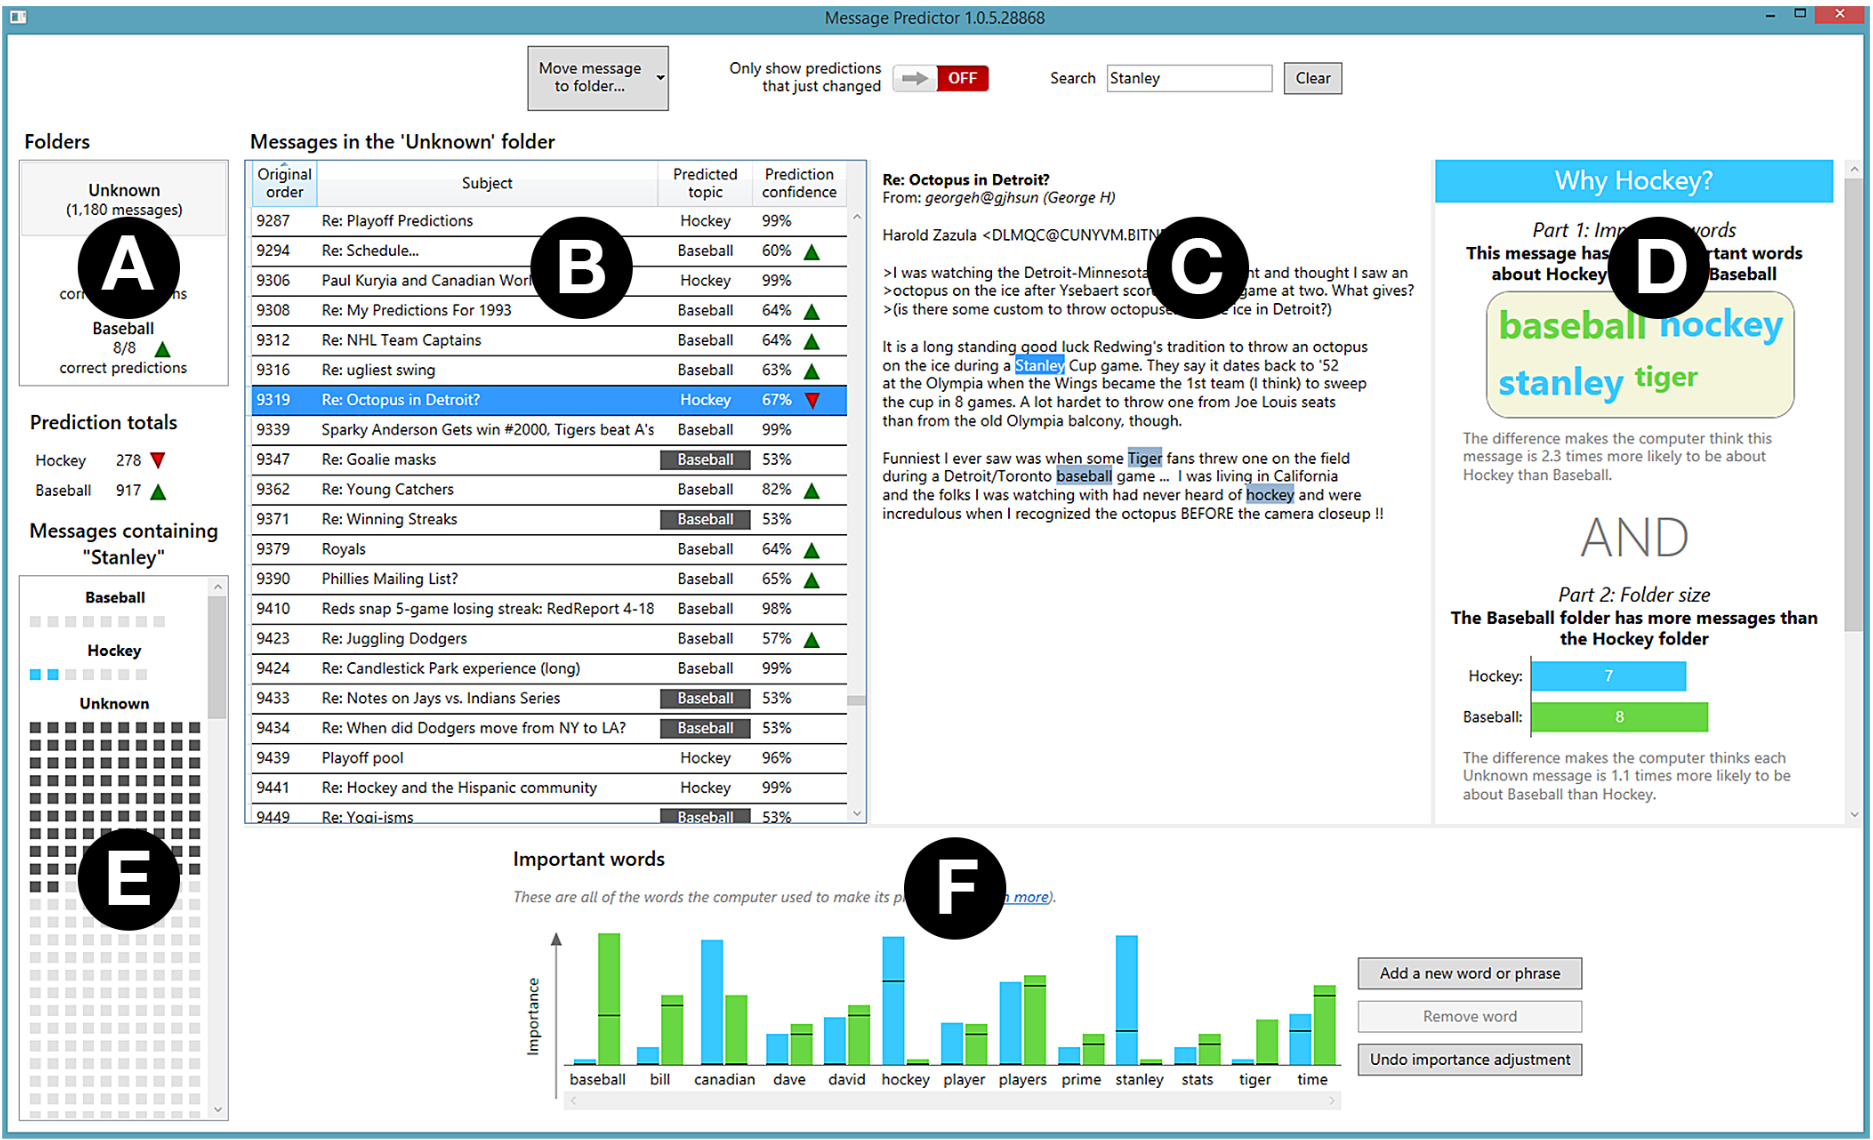This screenshot has height=1140, width=1873.
Task: Click the blue Hockey folder size bar showing 7
Action: (1608, 676)
